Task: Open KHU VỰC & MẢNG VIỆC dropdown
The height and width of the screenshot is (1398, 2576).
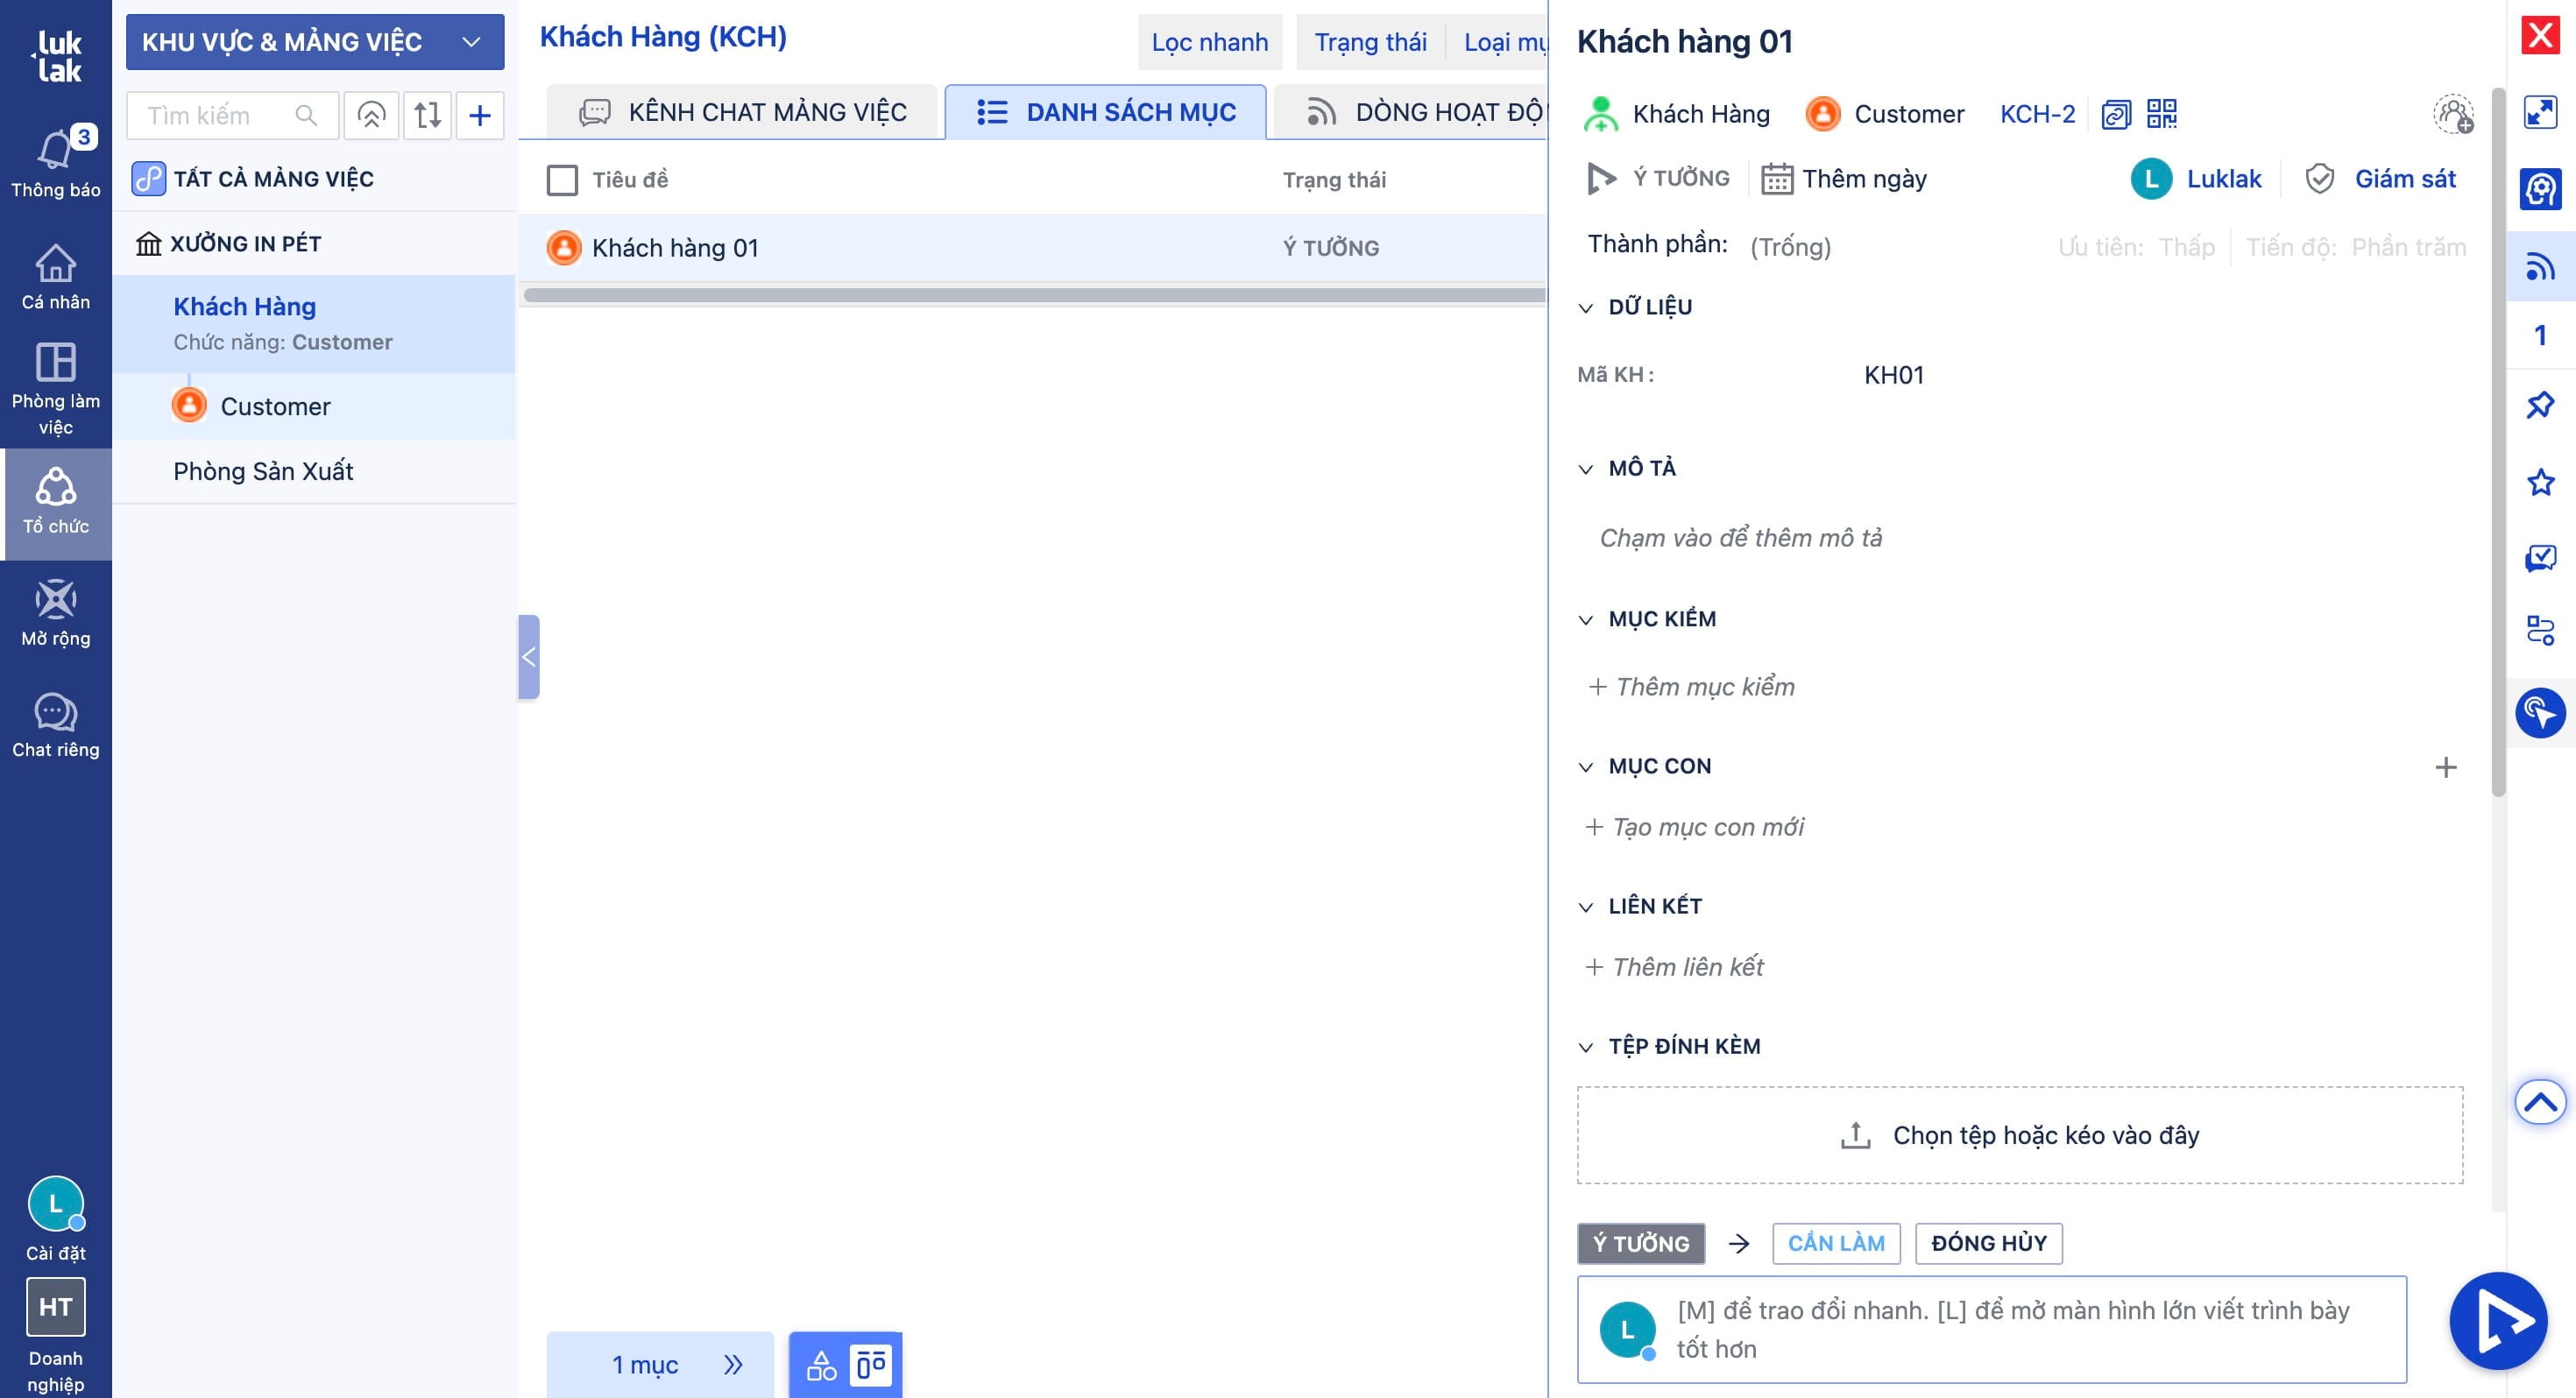Action: 314,42
